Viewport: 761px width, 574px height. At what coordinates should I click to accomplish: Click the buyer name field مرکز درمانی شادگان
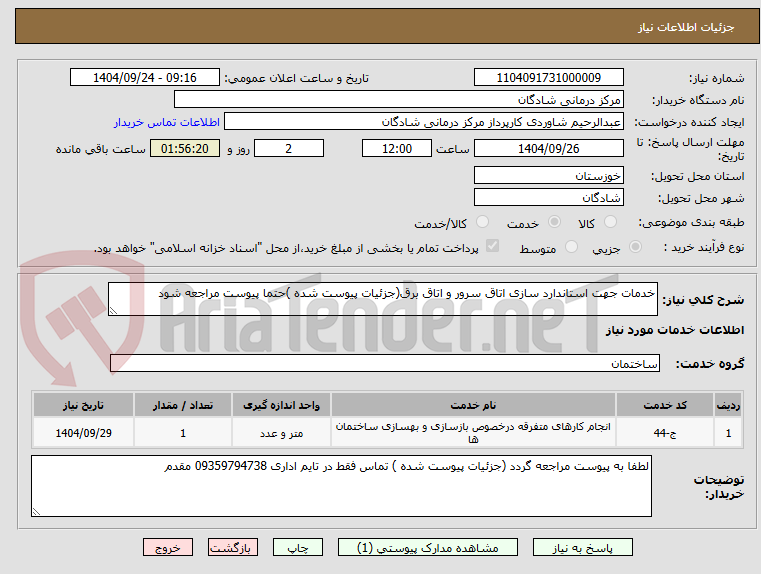[x=398, y=100]
